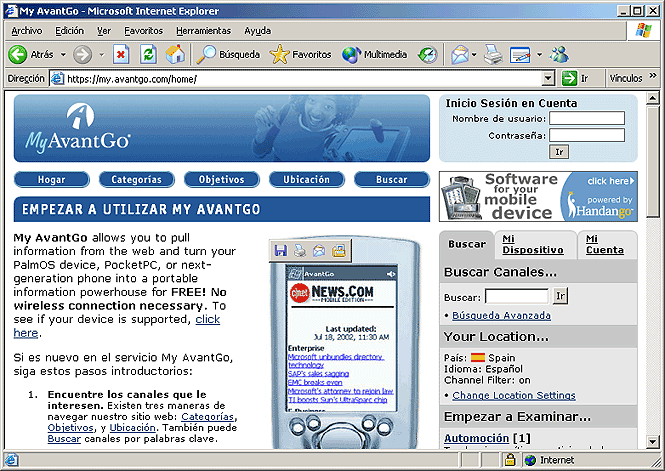Click the Spain flag icon
This screenshot has width=665, height=471.
478,357
